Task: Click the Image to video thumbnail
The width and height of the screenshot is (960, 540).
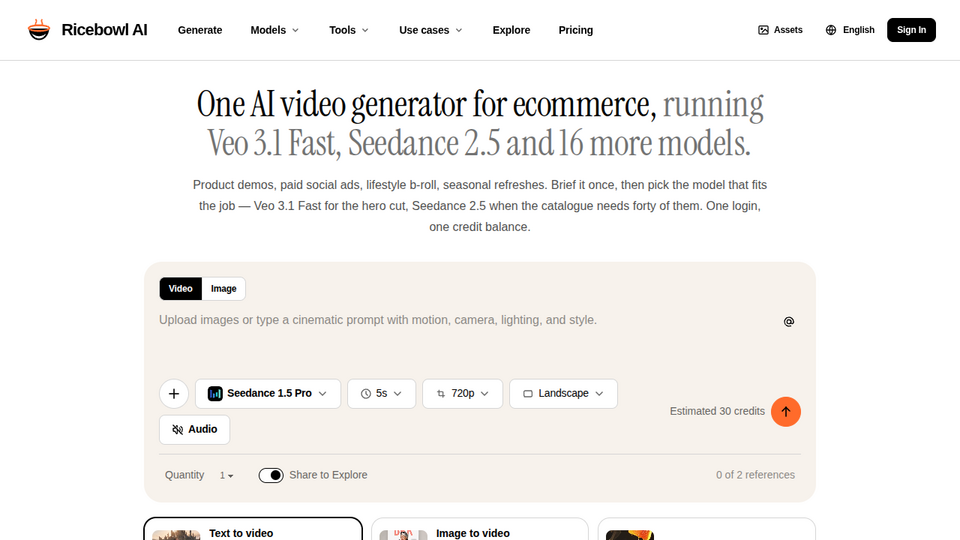Action: click(x=403, y=535)
